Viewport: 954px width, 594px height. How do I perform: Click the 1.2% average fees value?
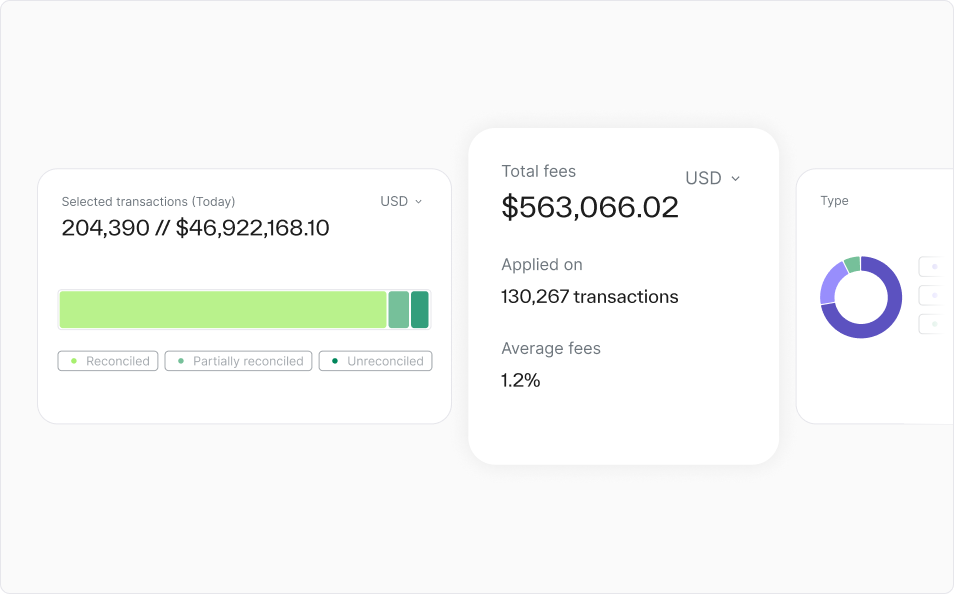pos(520,380)
